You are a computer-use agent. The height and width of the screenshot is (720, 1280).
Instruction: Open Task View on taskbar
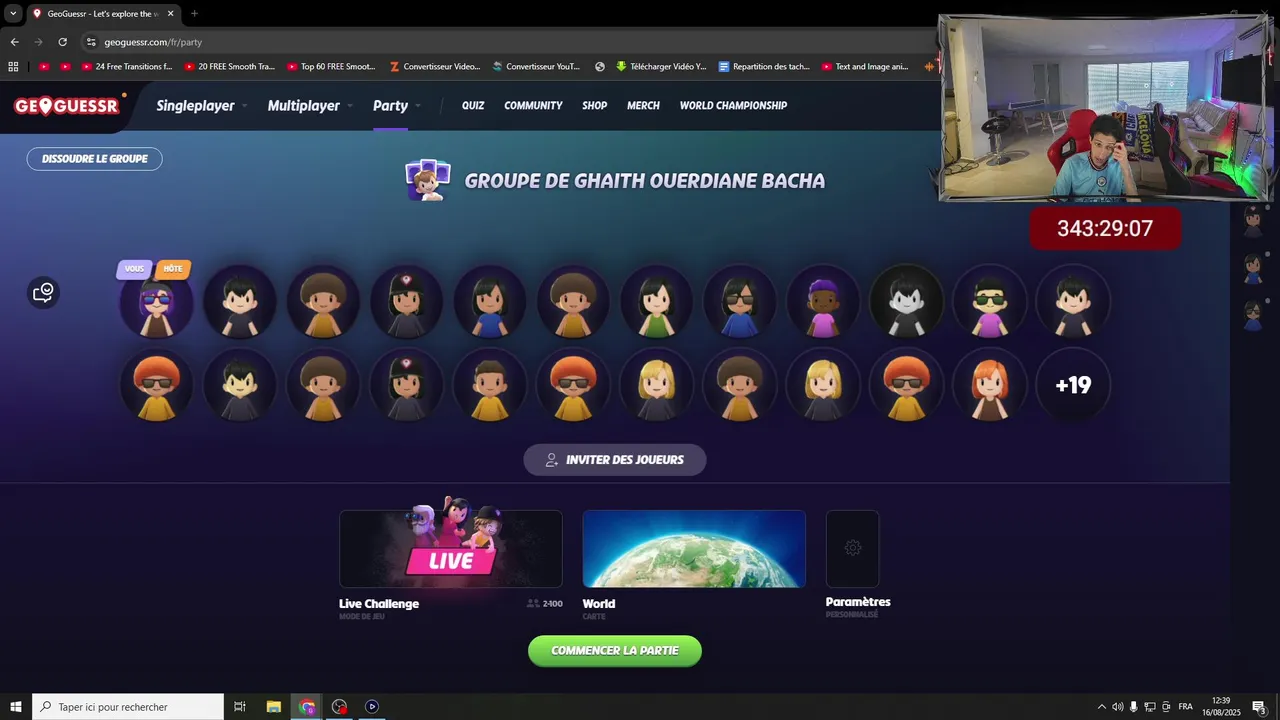pos(239,707)
